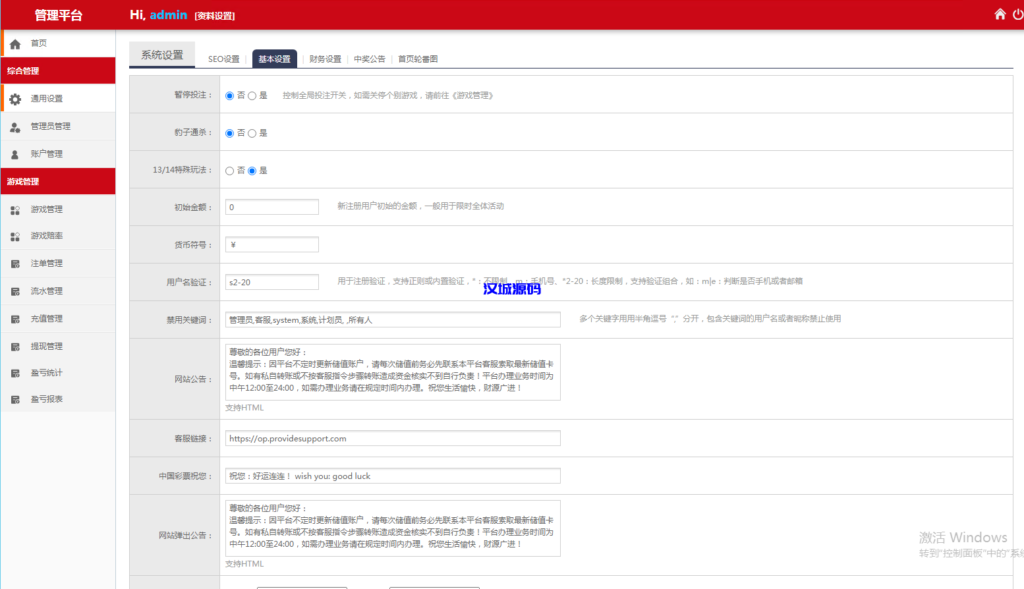The height and width of the screenshot is (589, 1024).
Task: Click the home icon in top-right corner
Action: click(999, 14)
